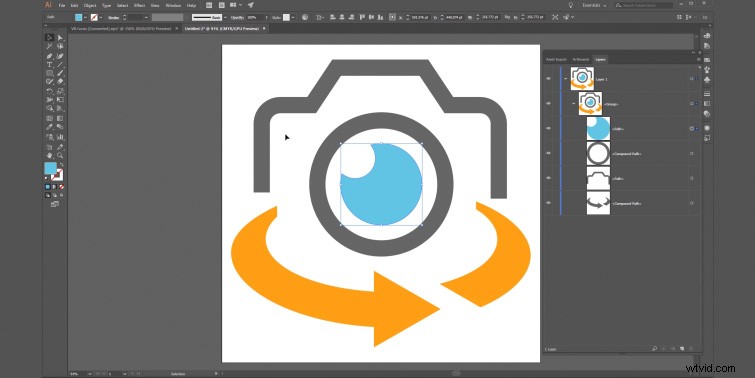Open the Stroke panel in the dock
The height and width of the screenshot is (378, 755).
707,93
